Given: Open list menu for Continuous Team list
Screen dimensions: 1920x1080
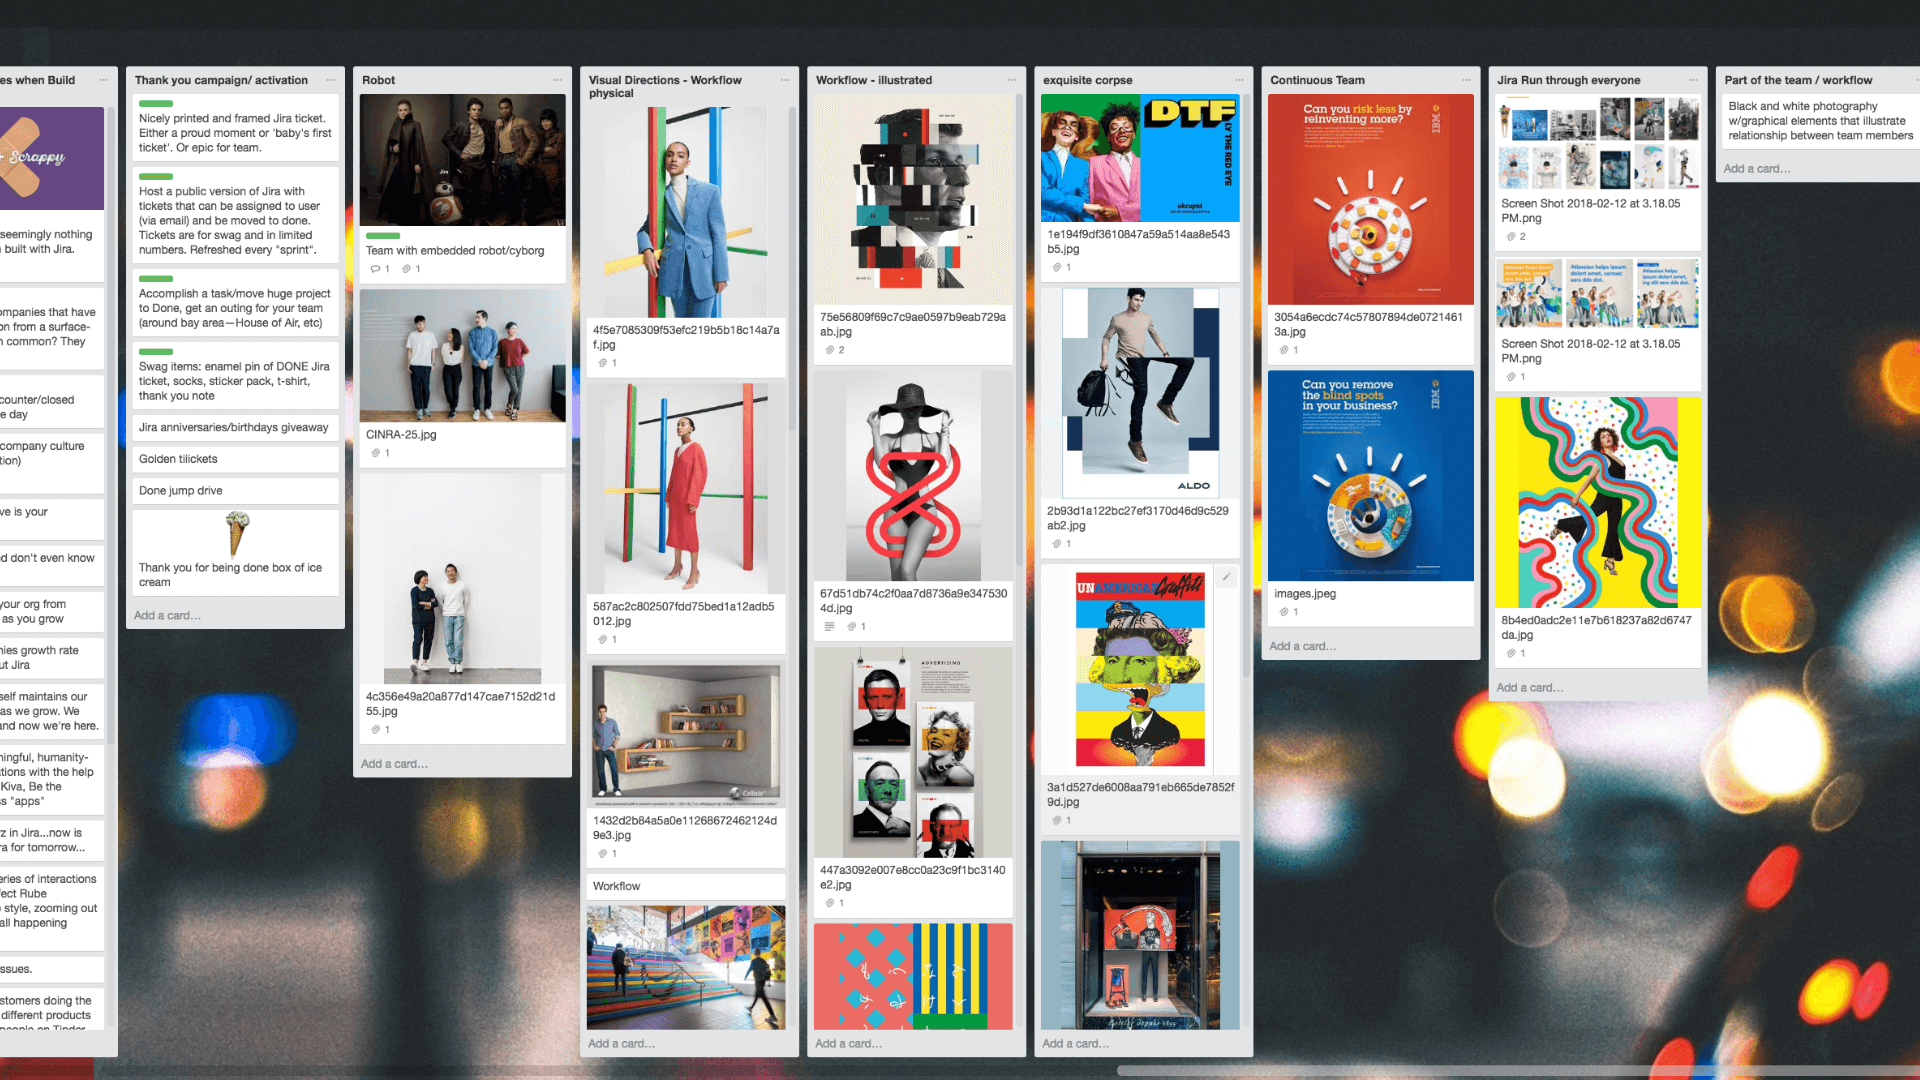Looking at the screenshot, I should tap(1466, 80).
